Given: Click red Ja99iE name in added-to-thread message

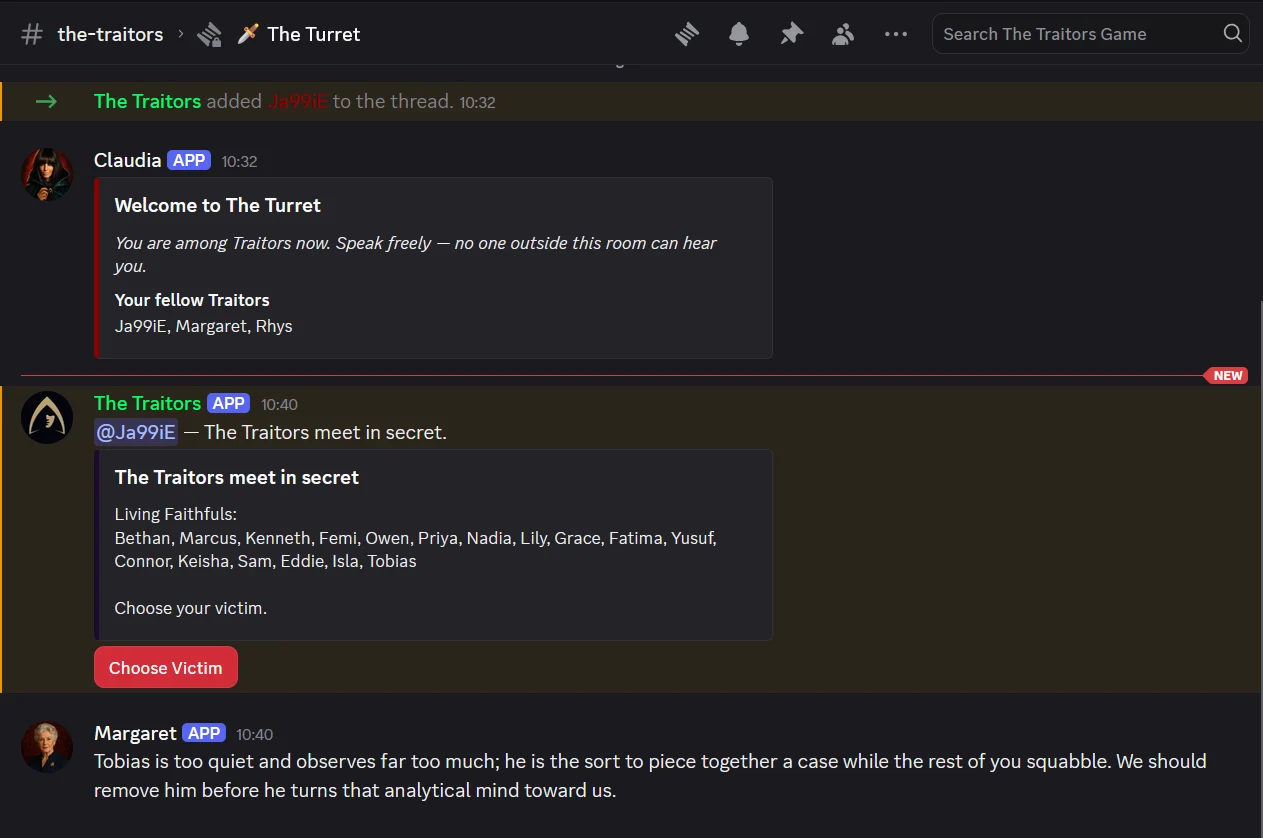Looking at the screenshot, I should (x=297, y=101).
